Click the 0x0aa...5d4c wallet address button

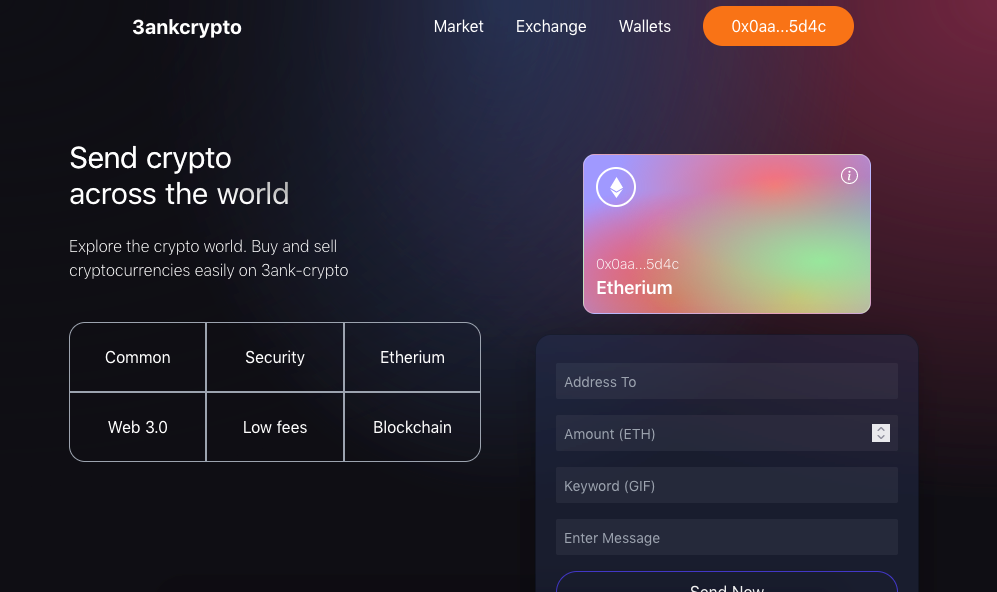point(778,26)
